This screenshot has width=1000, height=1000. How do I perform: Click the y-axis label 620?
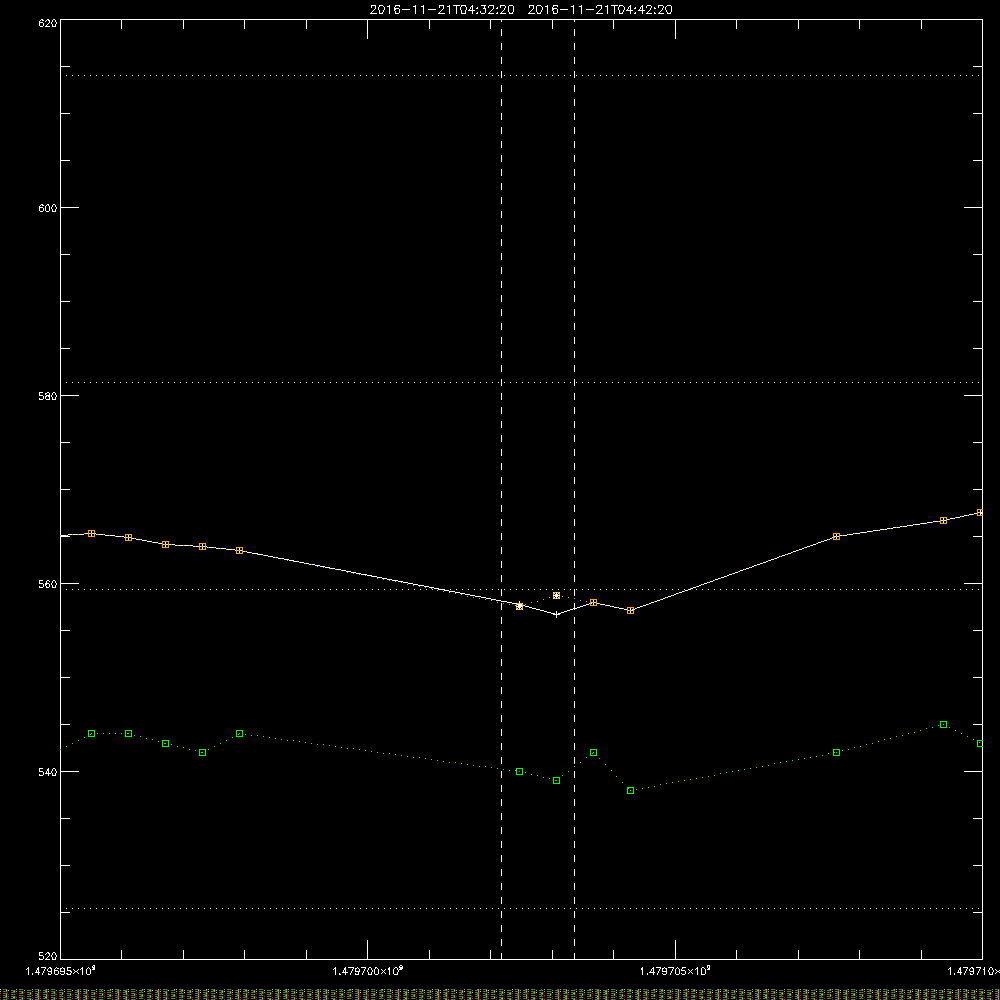[48, 23]
